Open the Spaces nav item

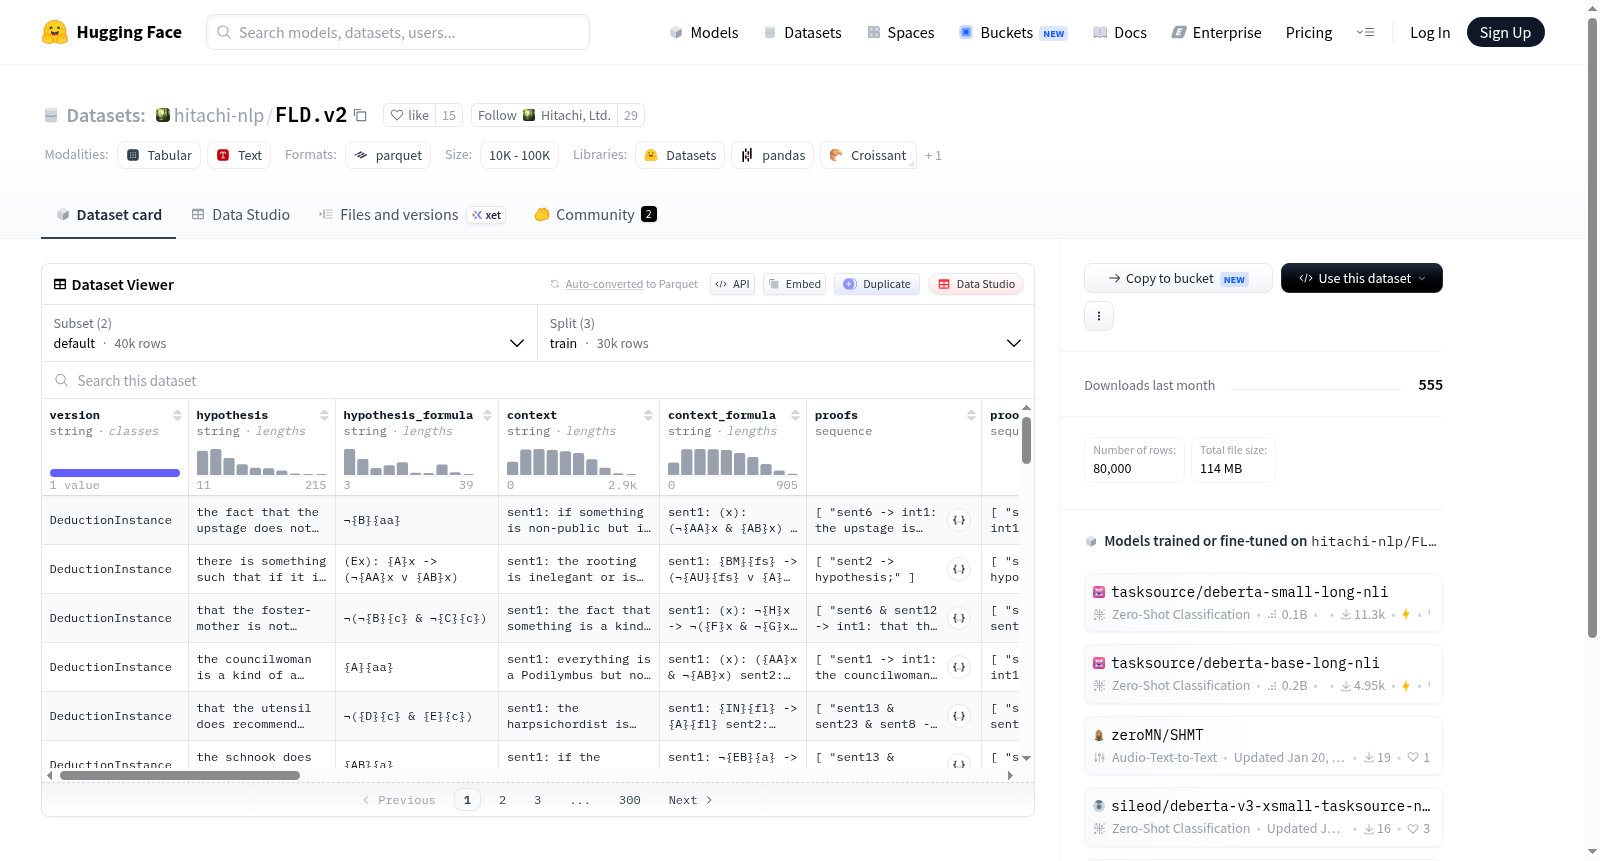900,32
